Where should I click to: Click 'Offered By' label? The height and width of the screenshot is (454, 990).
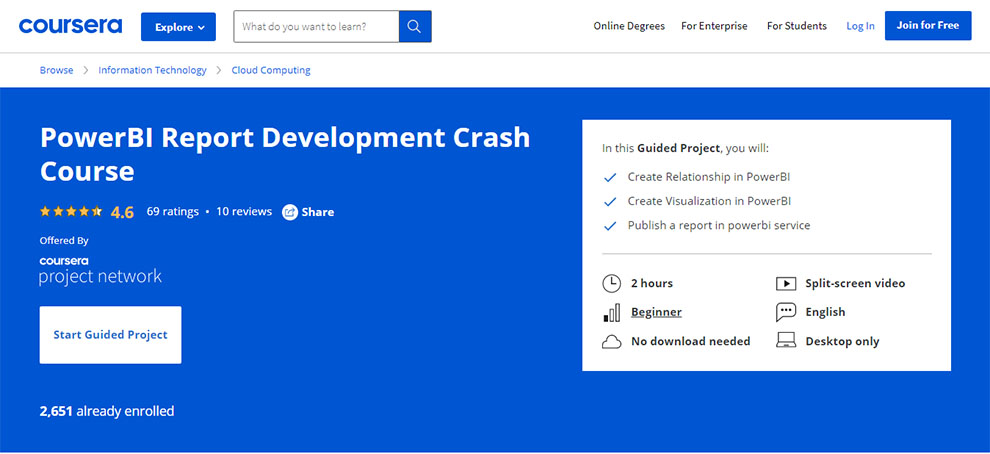click(64, 241)
